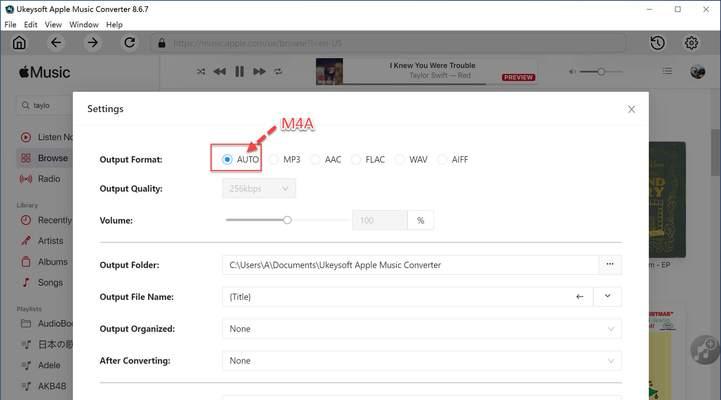Click the Apple Music logo
The height and width of the screenshot is (400, 721).
[x=44, y=72]
